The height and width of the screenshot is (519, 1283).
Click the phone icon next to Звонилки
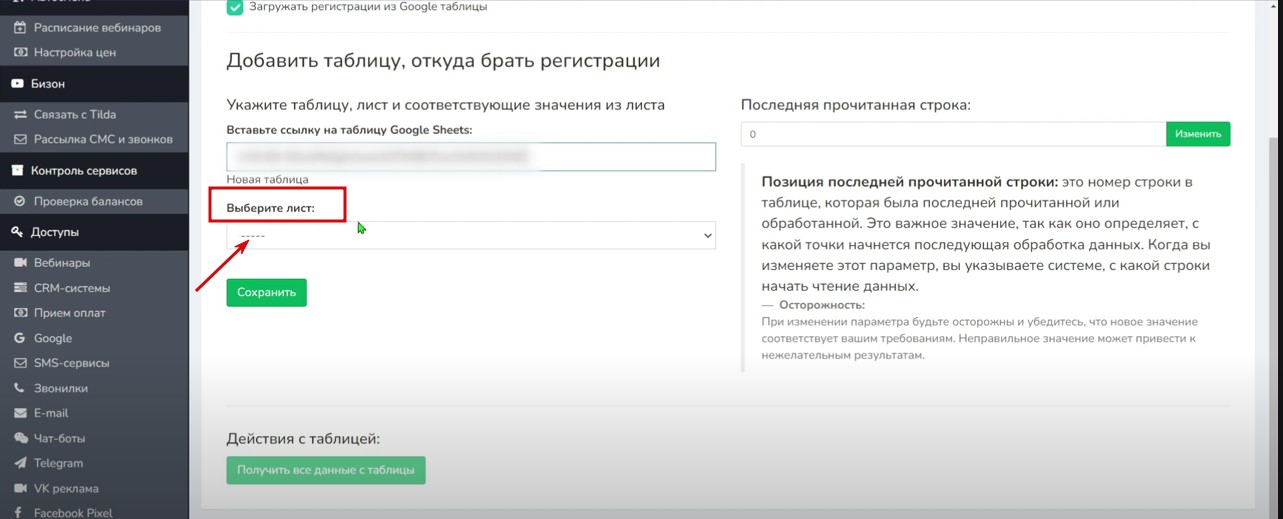coord(20,388)
